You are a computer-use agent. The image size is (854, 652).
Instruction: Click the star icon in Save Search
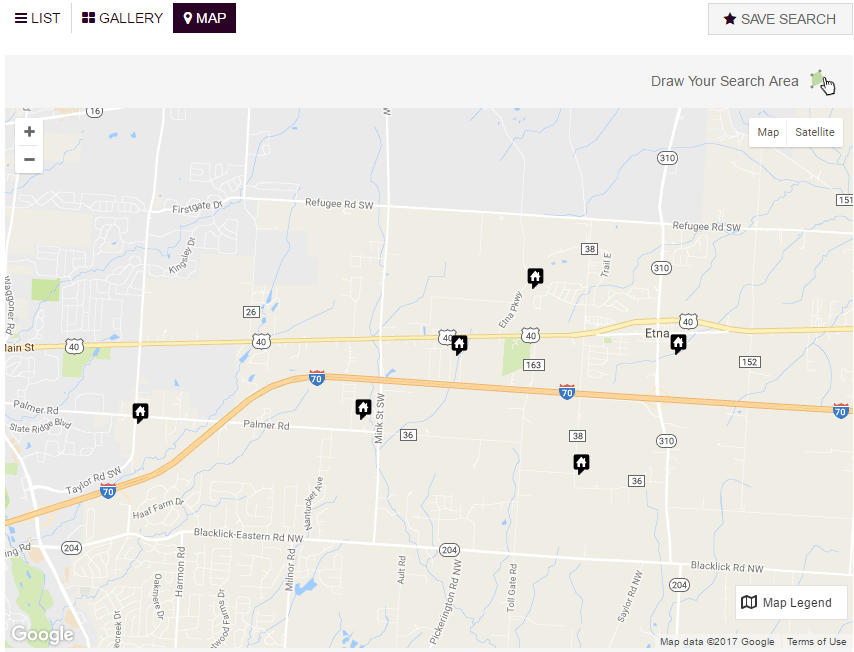coord(729,18)
